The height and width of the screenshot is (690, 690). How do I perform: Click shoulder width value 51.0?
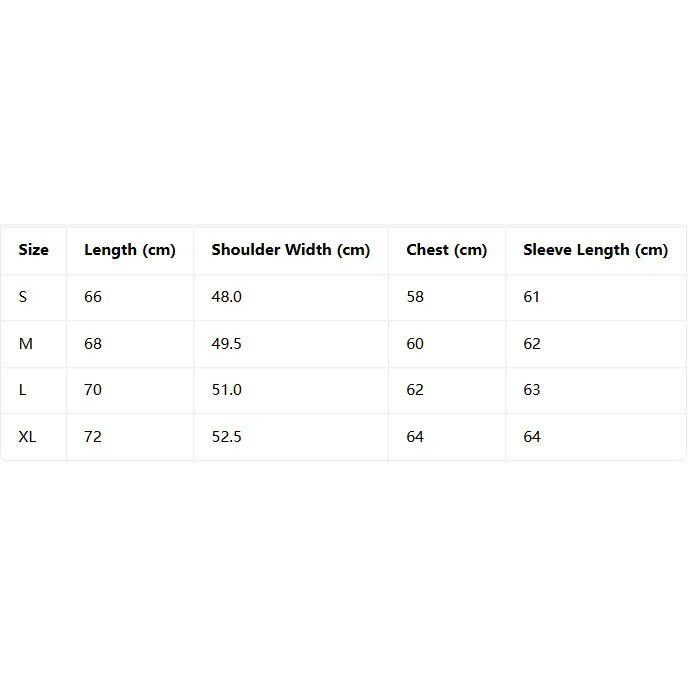pos(227,389)
